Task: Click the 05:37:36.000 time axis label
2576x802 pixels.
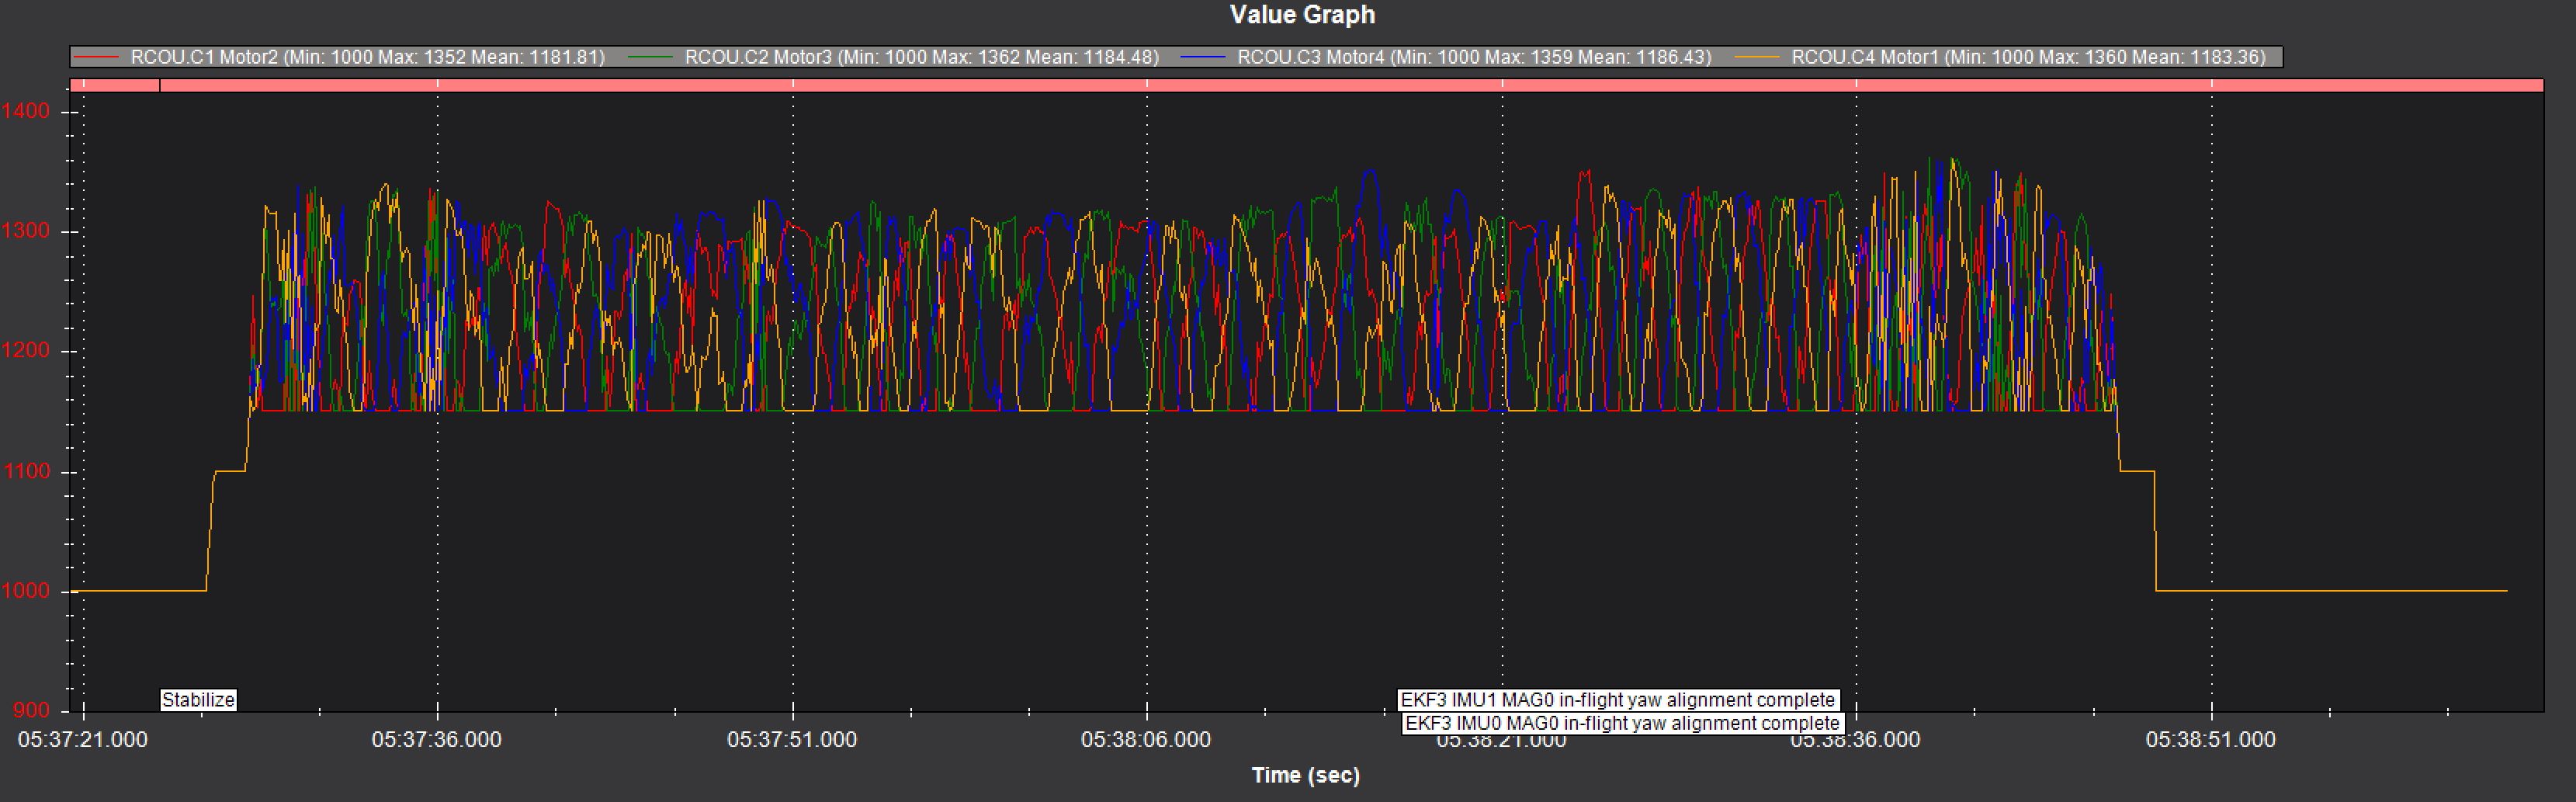Action: (x=436, y=740)
